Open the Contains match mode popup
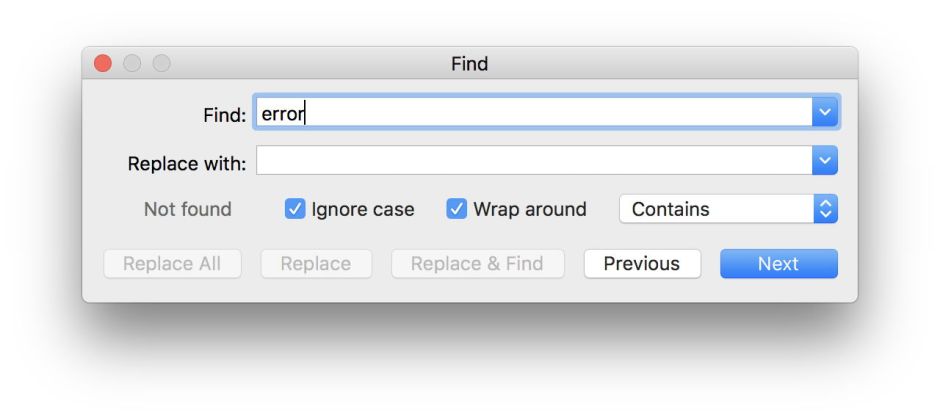 [728, 210]
